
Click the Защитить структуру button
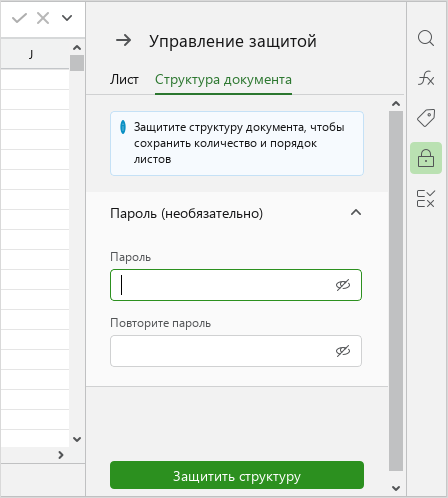(x=237, y=475)
